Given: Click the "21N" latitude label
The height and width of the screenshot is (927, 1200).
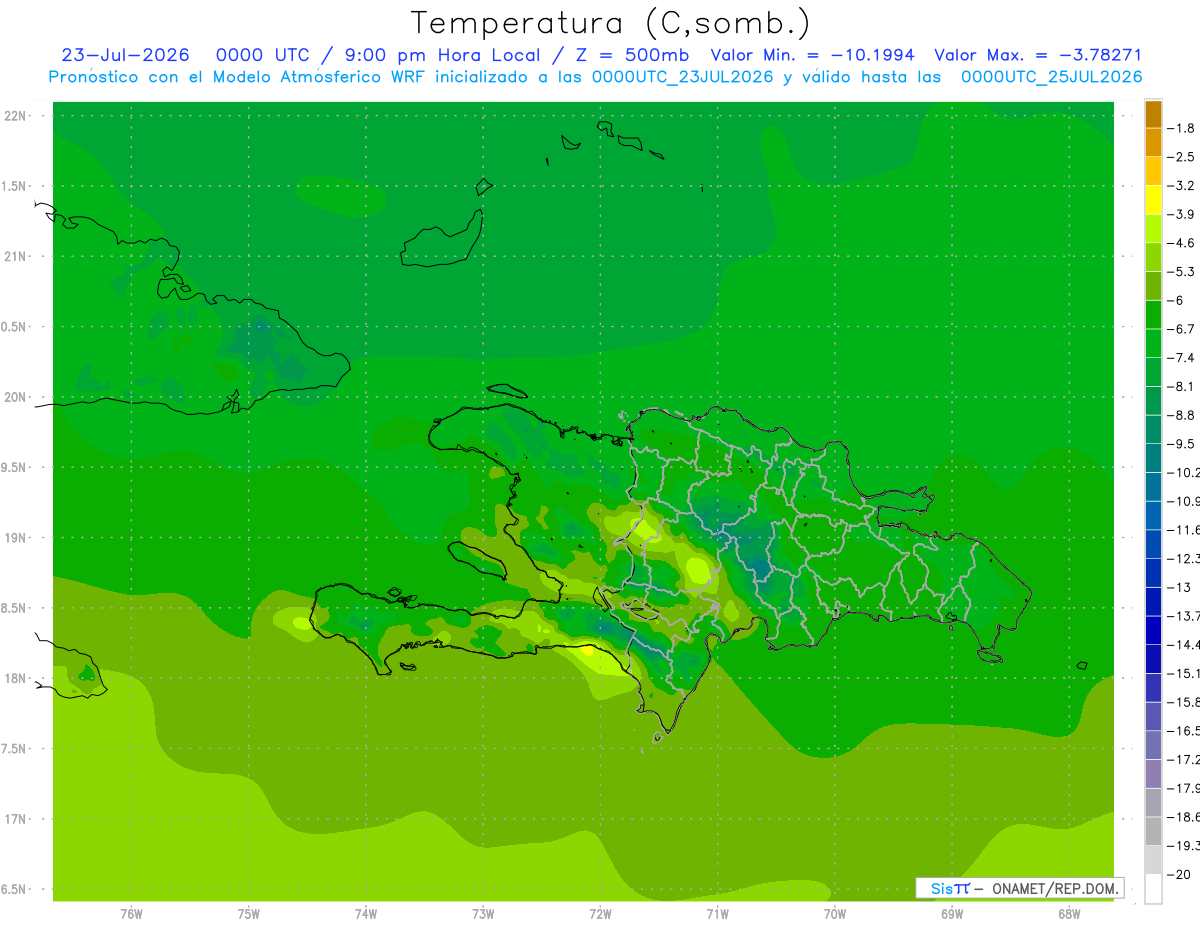Looking at the screenshot, I should (x=16, y=256).
